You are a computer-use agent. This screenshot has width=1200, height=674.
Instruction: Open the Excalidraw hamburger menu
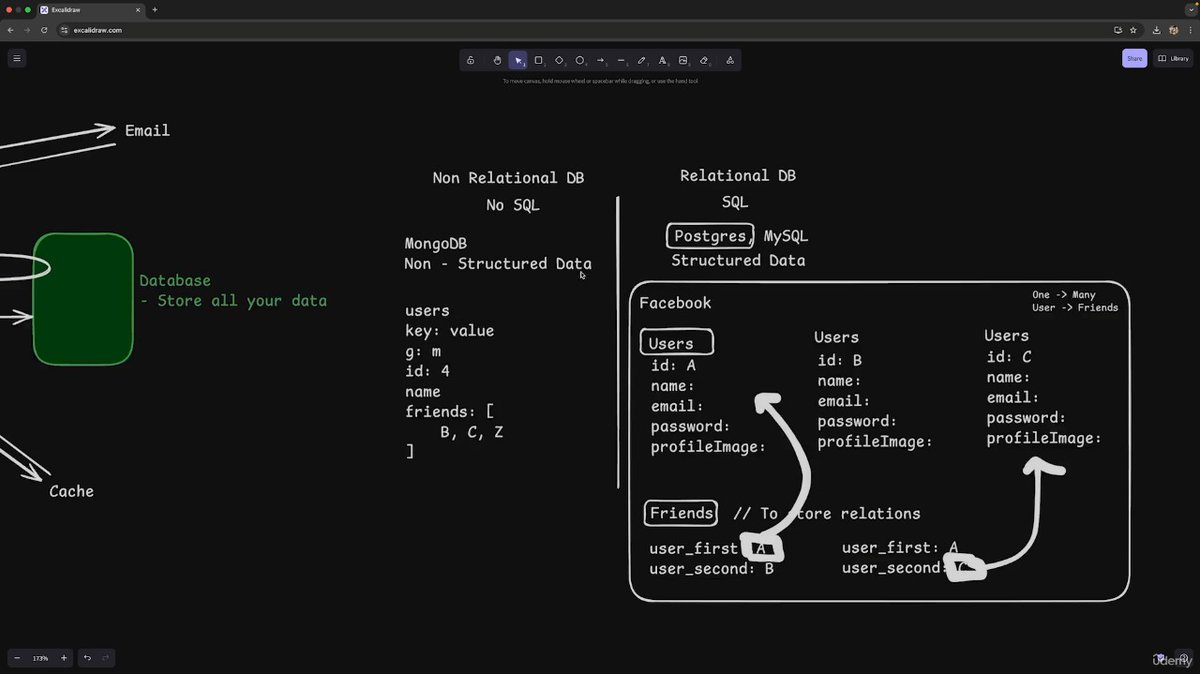(x=17, y=58)
